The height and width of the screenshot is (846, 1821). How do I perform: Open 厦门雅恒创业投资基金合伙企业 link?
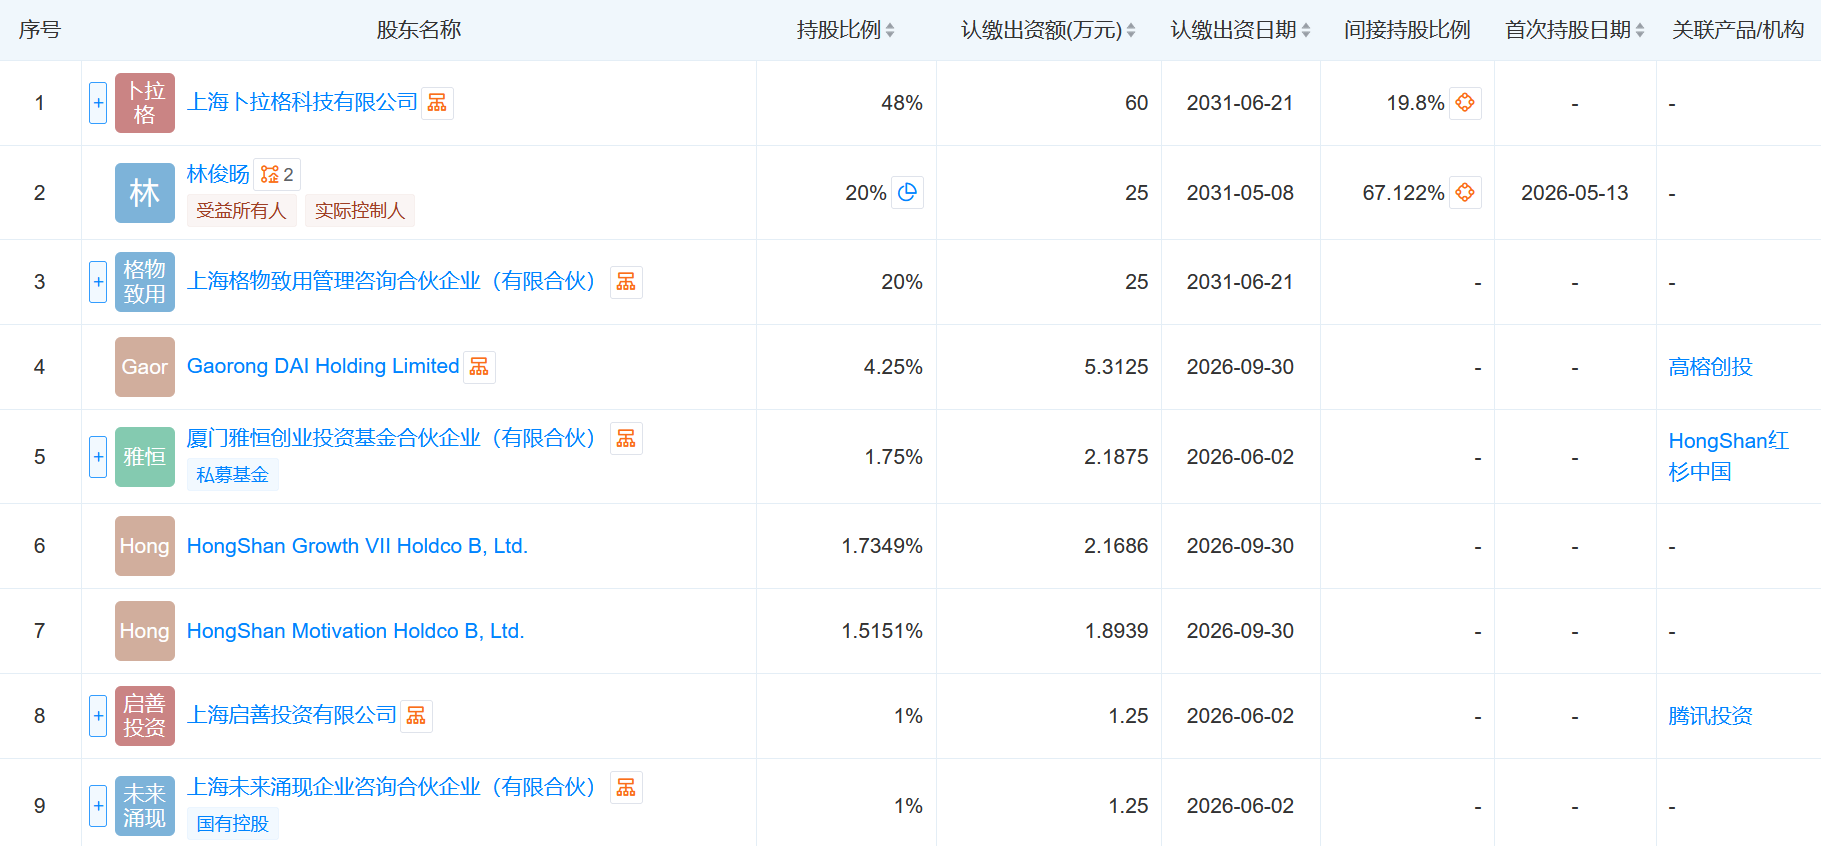point(391,438)
